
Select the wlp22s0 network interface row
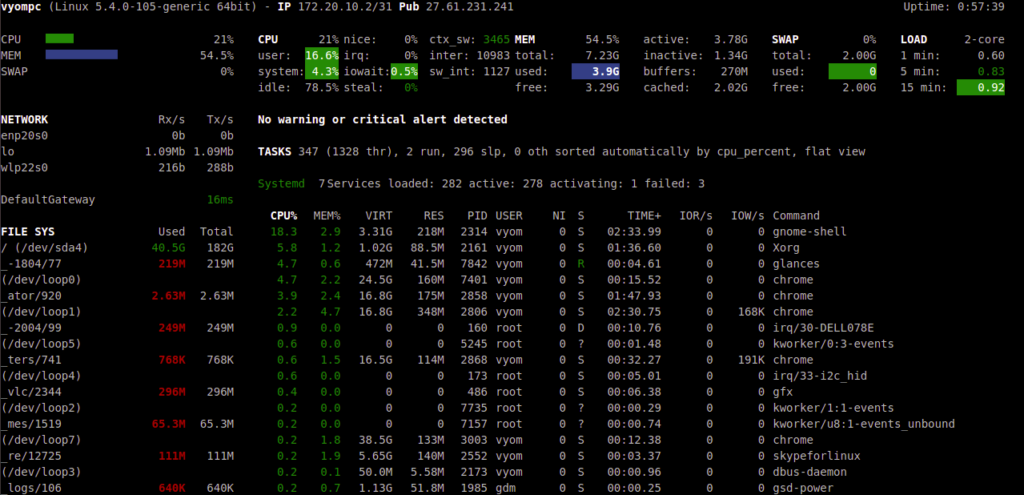click(x=118, y=168)
